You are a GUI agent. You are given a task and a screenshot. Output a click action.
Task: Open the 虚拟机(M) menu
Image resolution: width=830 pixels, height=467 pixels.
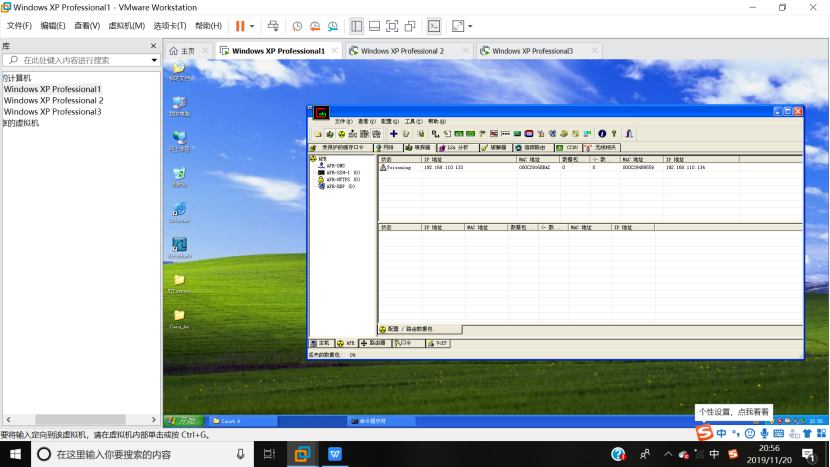click(127, 26)
